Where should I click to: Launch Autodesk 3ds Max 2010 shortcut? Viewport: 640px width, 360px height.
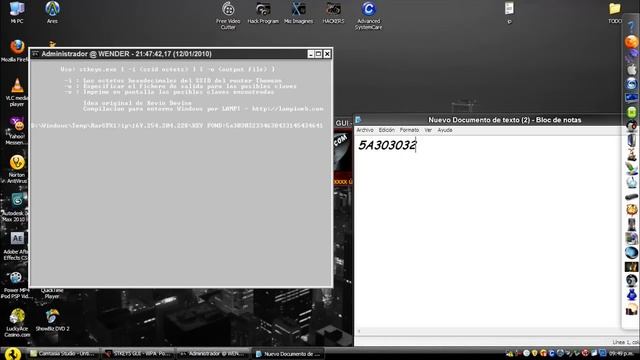(16, 207)
